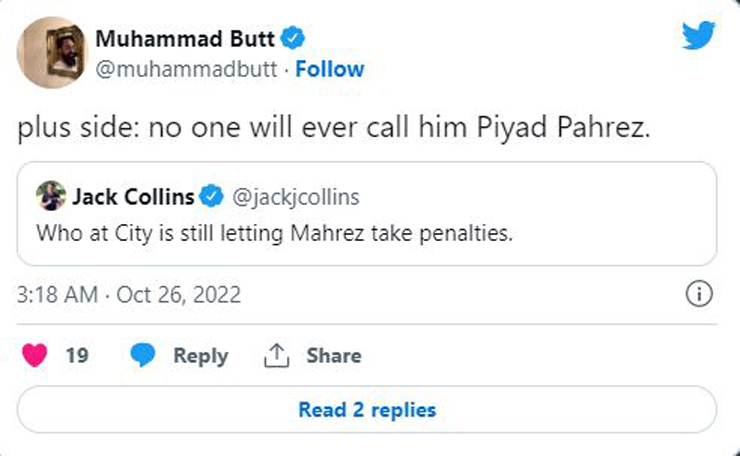Like the tweet with the heart icon
740x456 pixels.
35,355
